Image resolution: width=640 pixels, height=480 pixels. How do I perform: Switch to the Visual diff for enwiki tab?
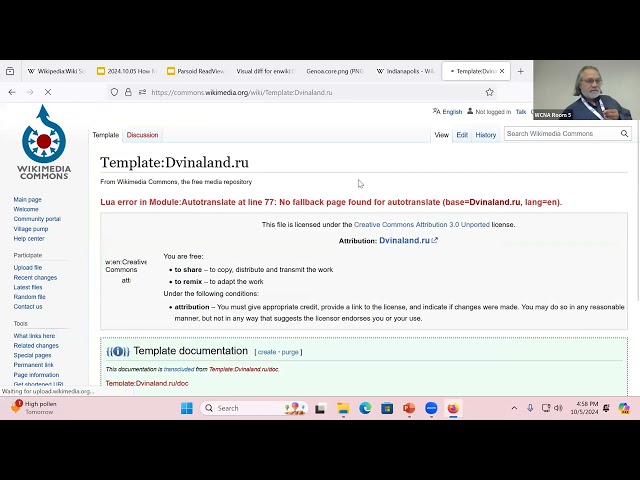[x=265, y=71]
